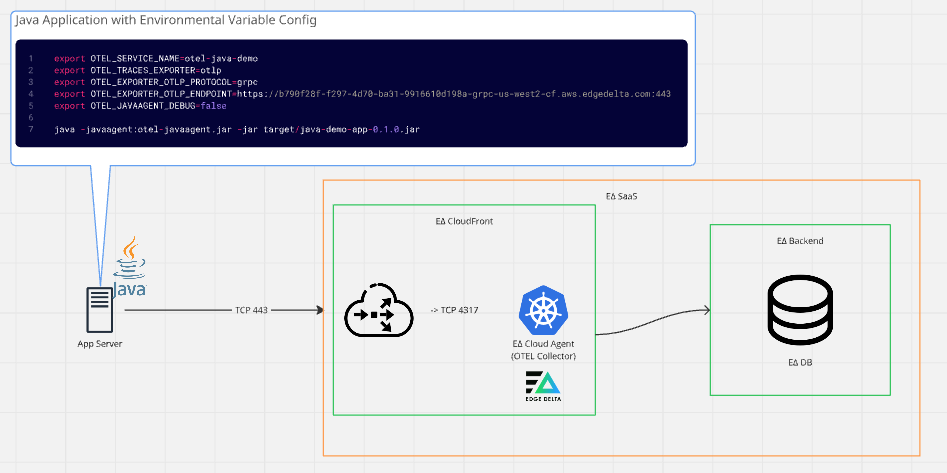This screenshot has width=947, height=473.
Task: Click the EΔ Backend box title
Action: 799,241
